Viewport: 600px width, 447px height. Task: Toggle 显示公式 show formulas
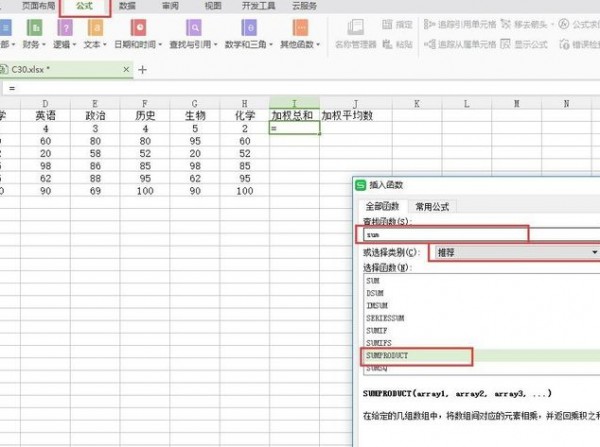pos(524,44)
